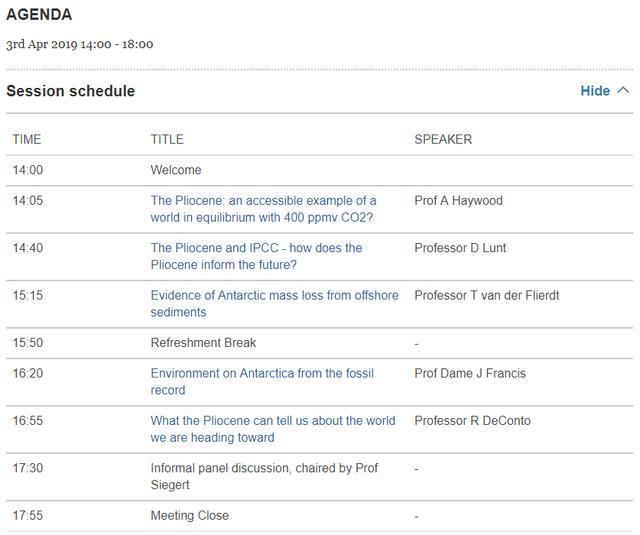
Task: Click the Session schedule heading
Action: click(x=70, y=91)
